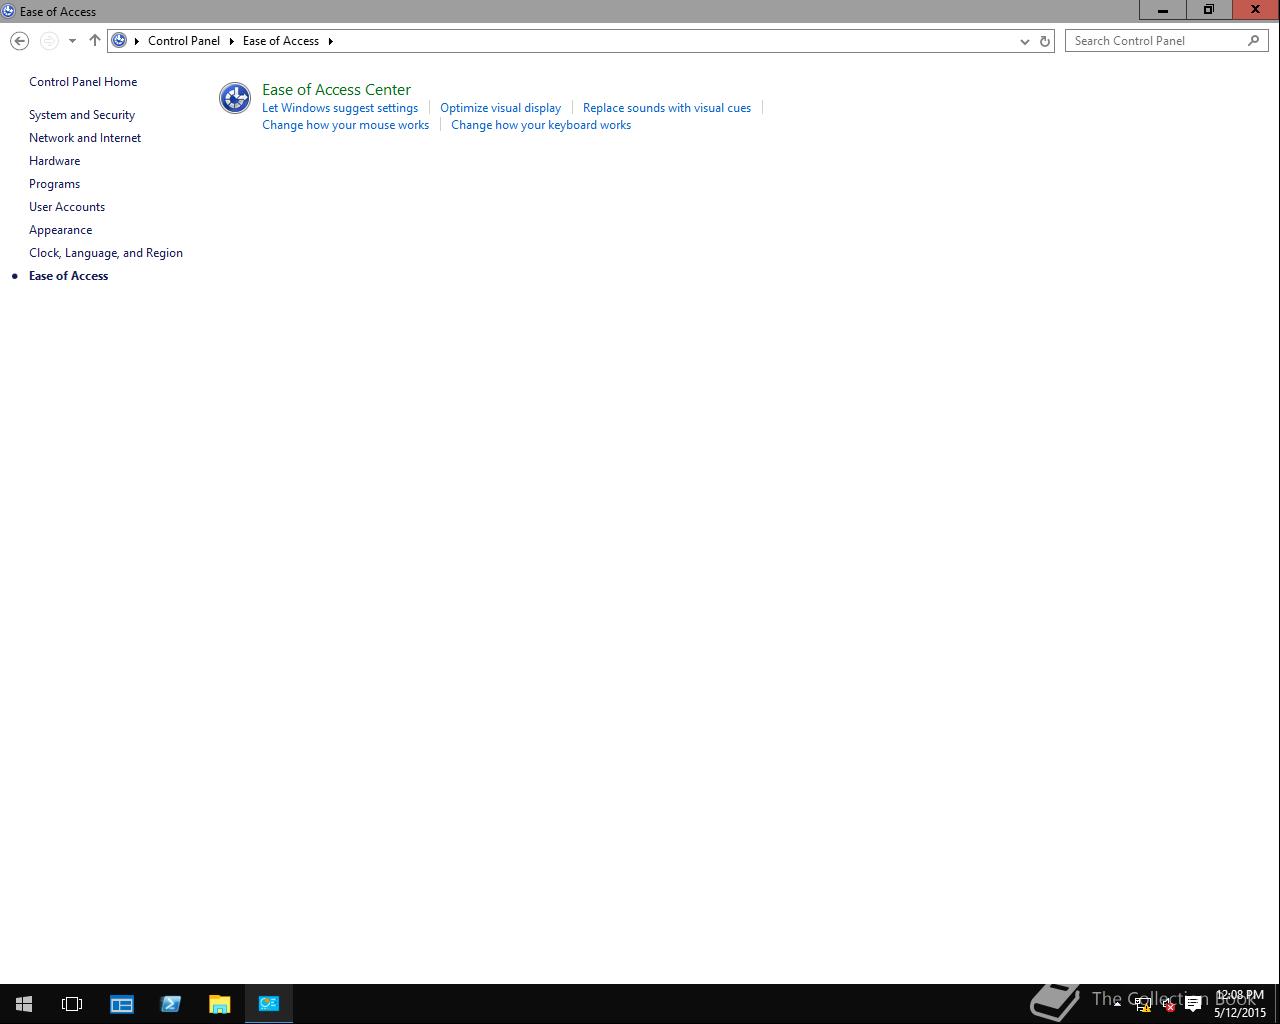Open Task View from taskbar
The width and height of the screenshot is (1280, 1024).
click(72, 1004)
